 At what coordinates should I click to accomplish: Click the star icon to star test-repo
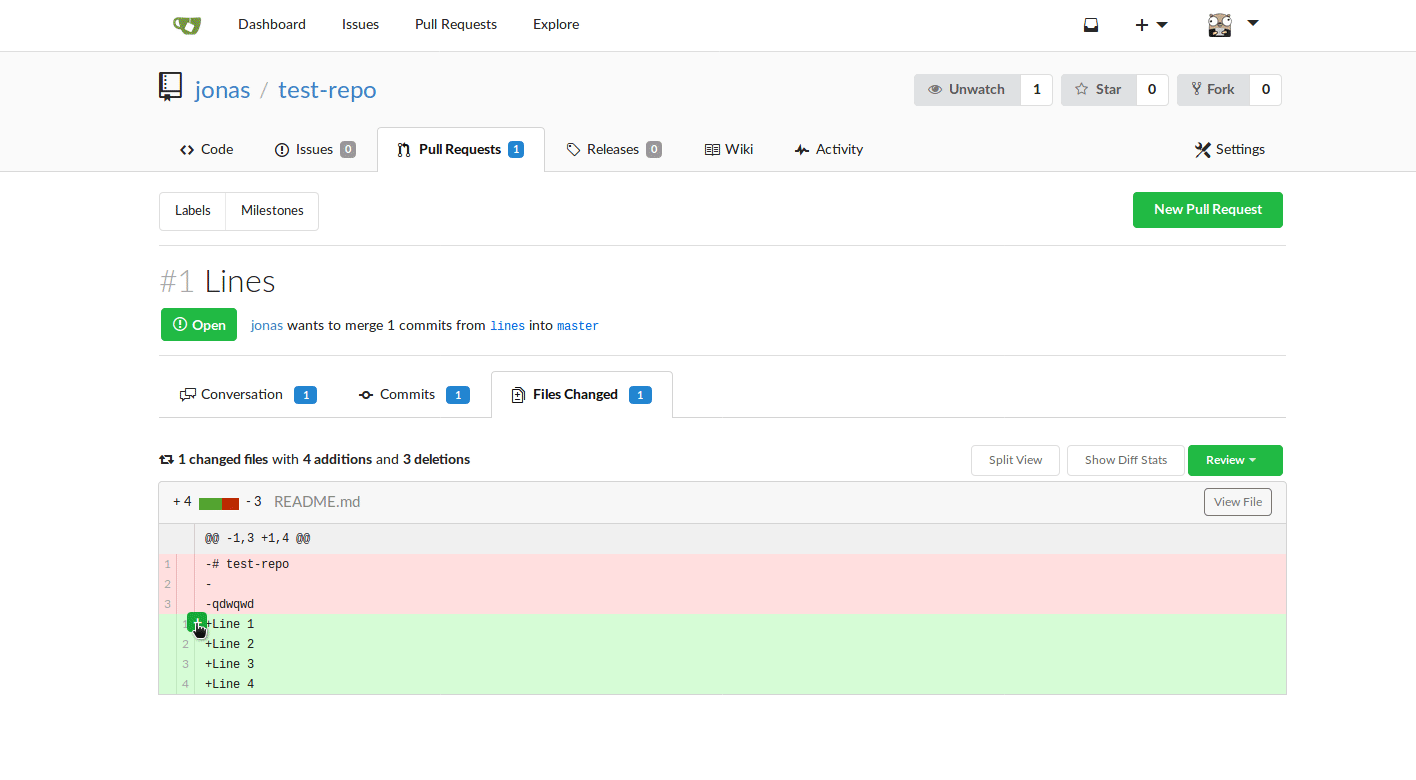click(x=1079, y=89)
